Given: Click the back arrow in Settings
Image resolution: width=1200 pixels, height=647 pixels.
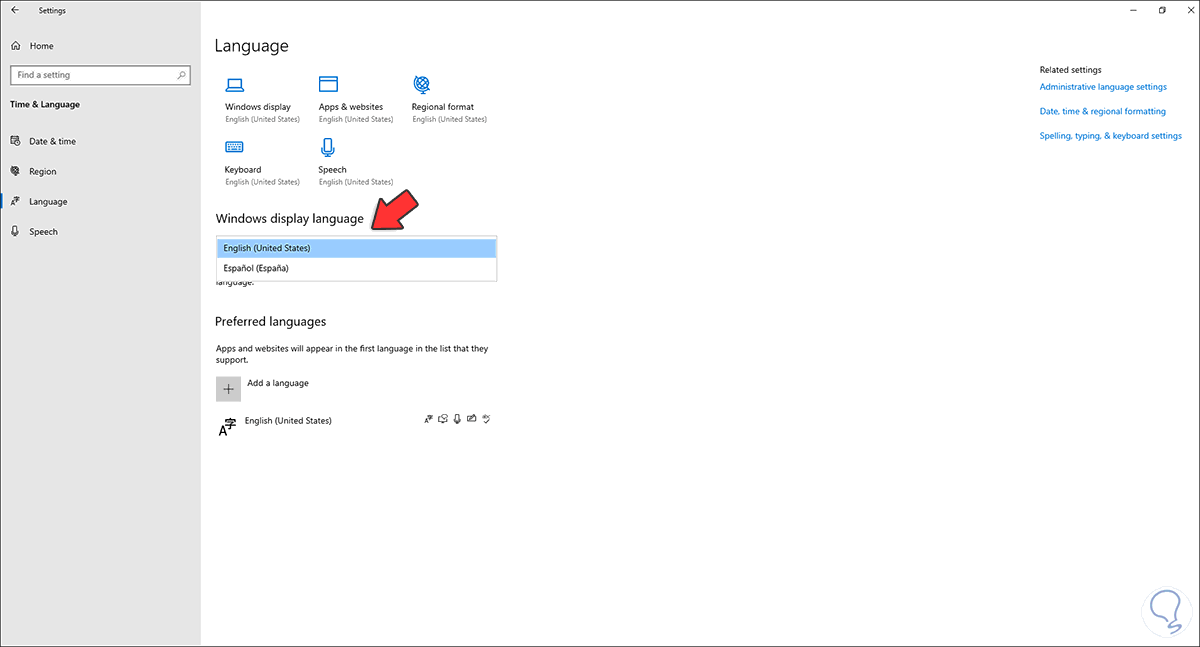Looking at the screenshot, I should pyautogui.click(x=14, y=10).
